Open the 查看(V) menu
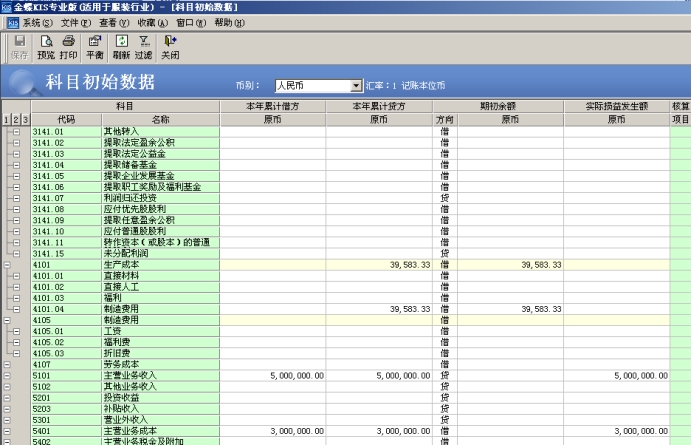 click(114, 23)
